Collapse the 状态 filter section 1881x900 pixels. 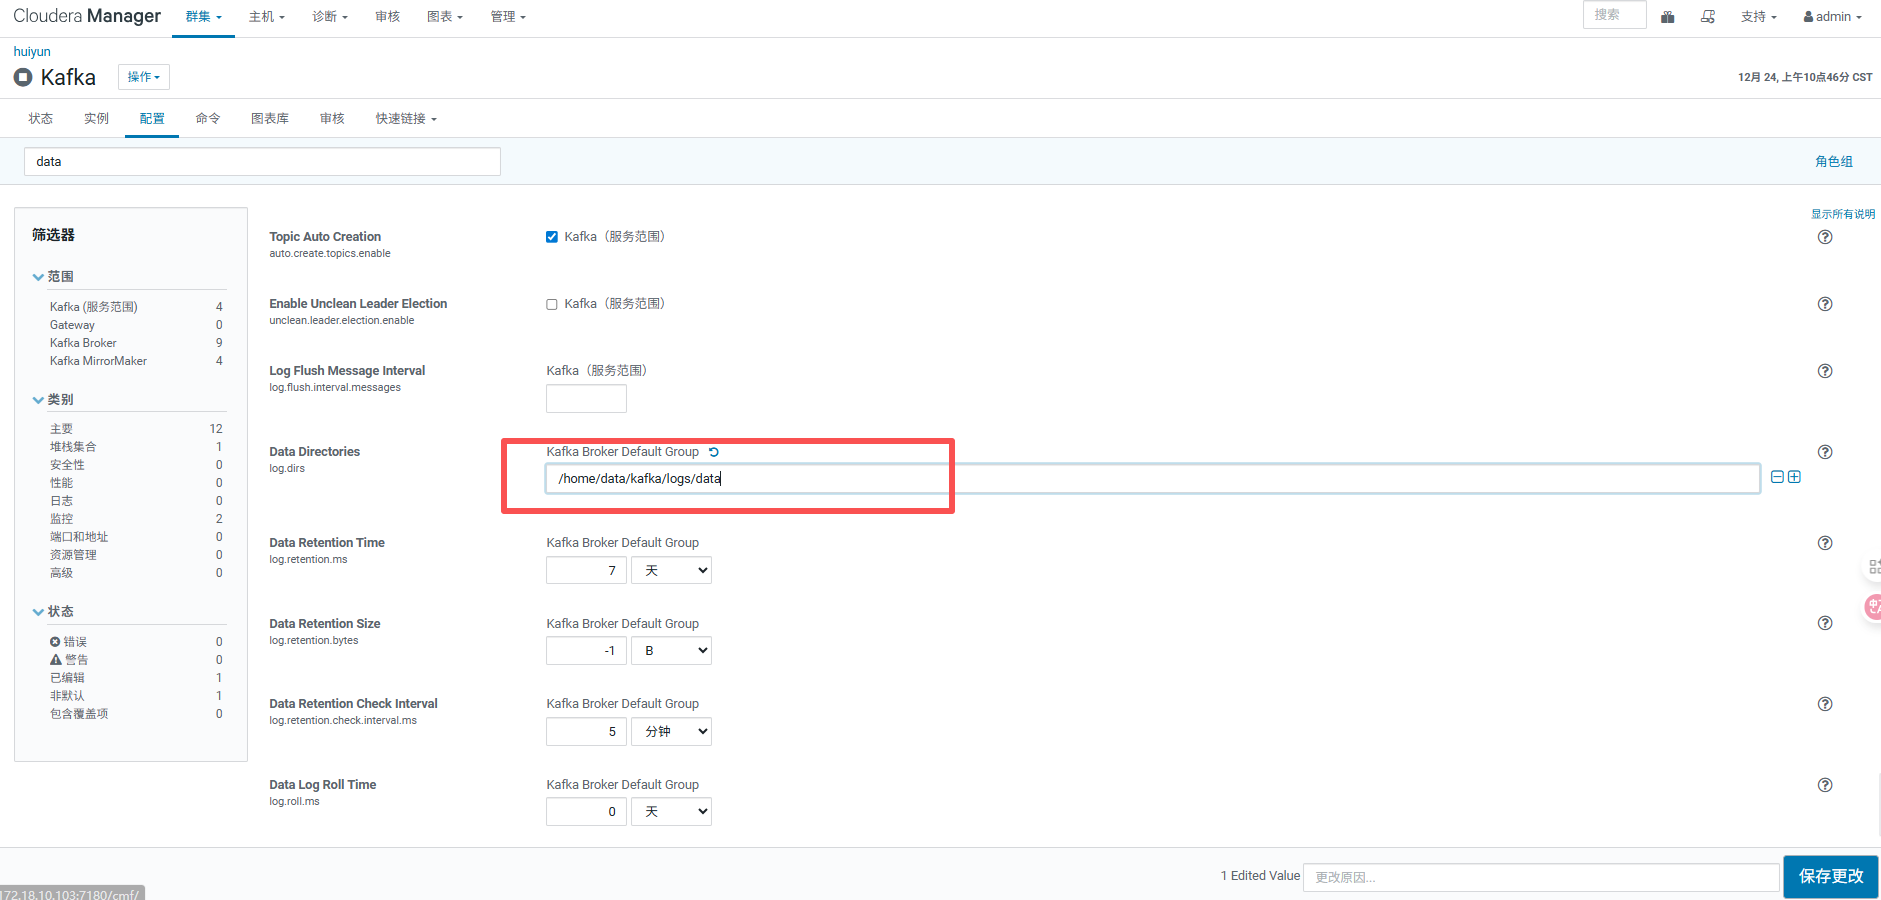point(53,612)
